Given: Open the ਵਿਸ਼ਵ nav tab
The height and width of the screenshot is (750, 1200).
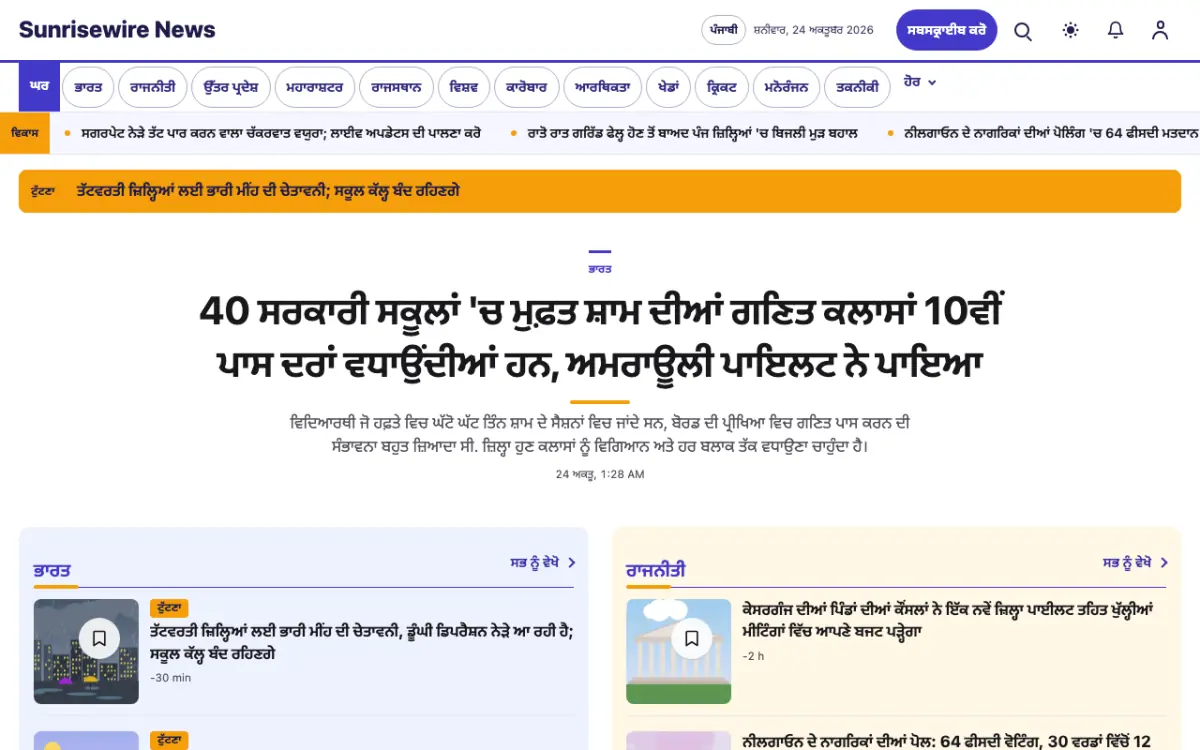Looking at the screenshot, I should (x=464, y=87).
